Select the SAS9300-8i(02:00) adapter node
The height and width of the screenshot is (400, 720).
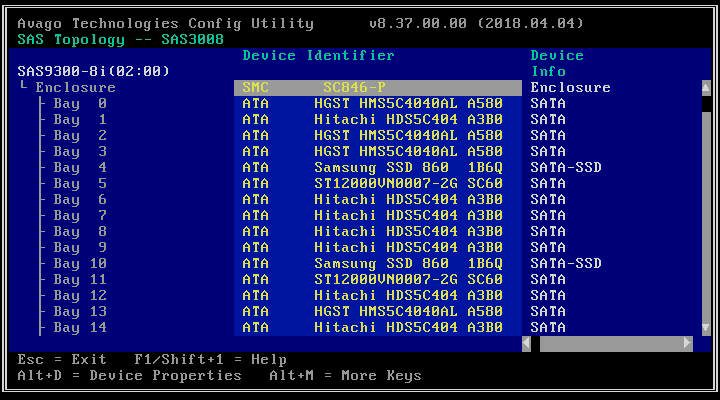93,72
